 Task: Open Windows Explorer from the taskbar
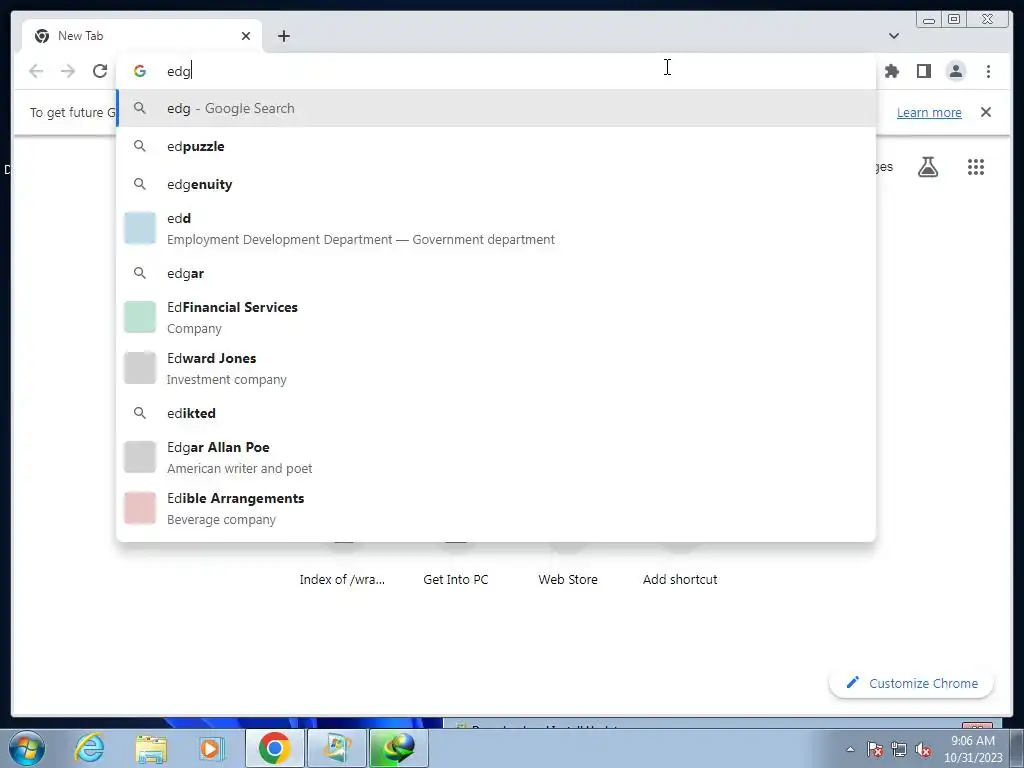point(151,748)
